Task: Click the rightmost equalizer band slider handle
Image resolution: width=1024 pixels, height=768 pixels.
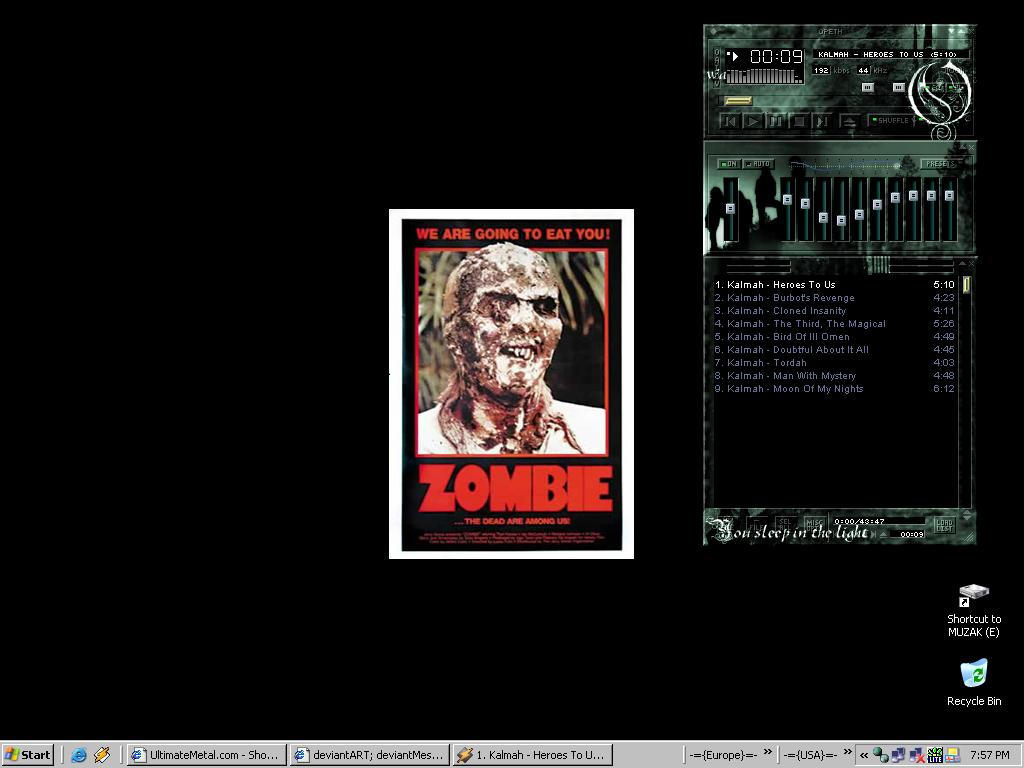Action: pos(949,195)
